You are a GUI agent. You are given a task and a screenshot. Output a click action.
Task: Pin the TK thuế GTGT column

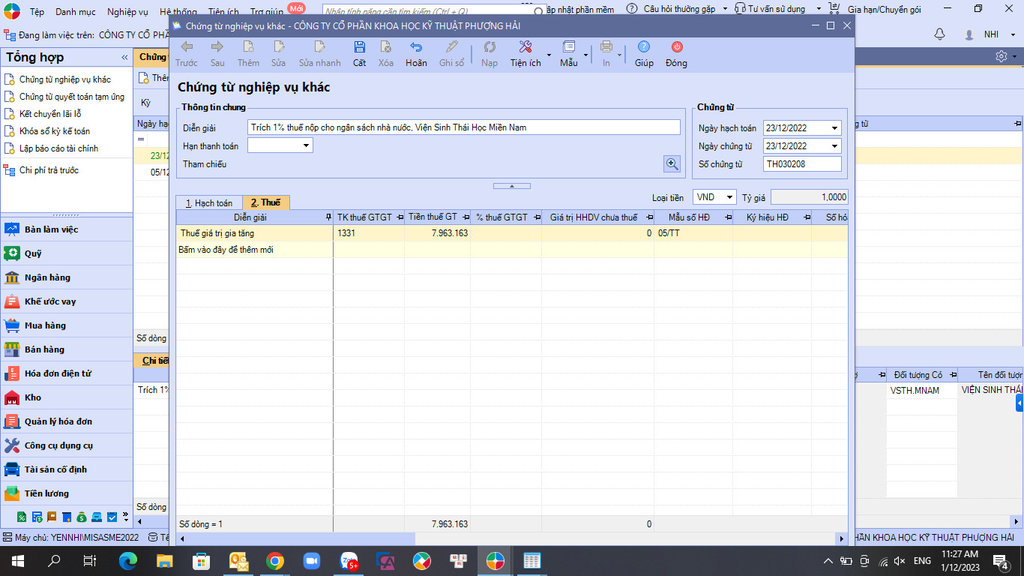(x=400, y=217)
